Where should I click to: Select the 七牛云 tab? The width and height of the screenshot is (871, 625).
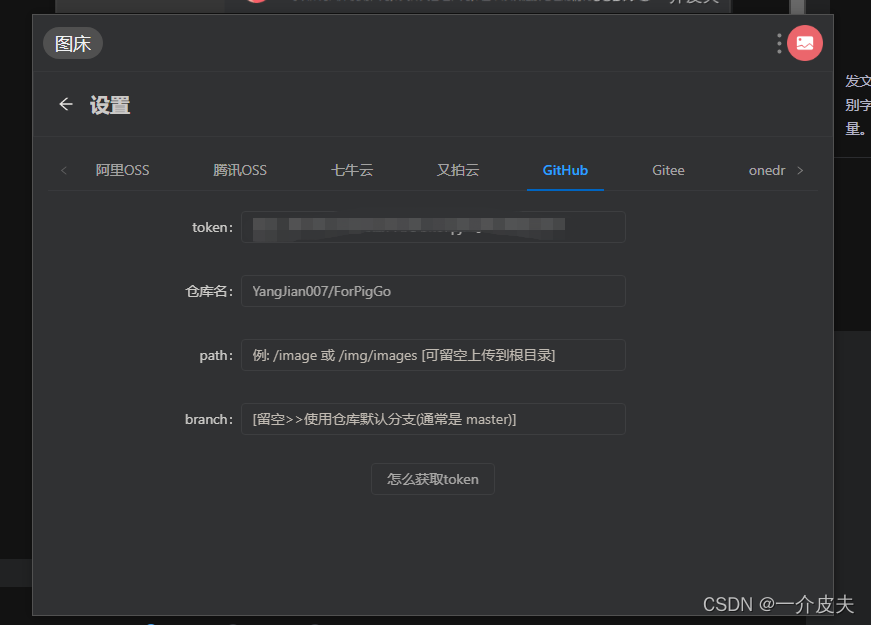pos(351,170)
